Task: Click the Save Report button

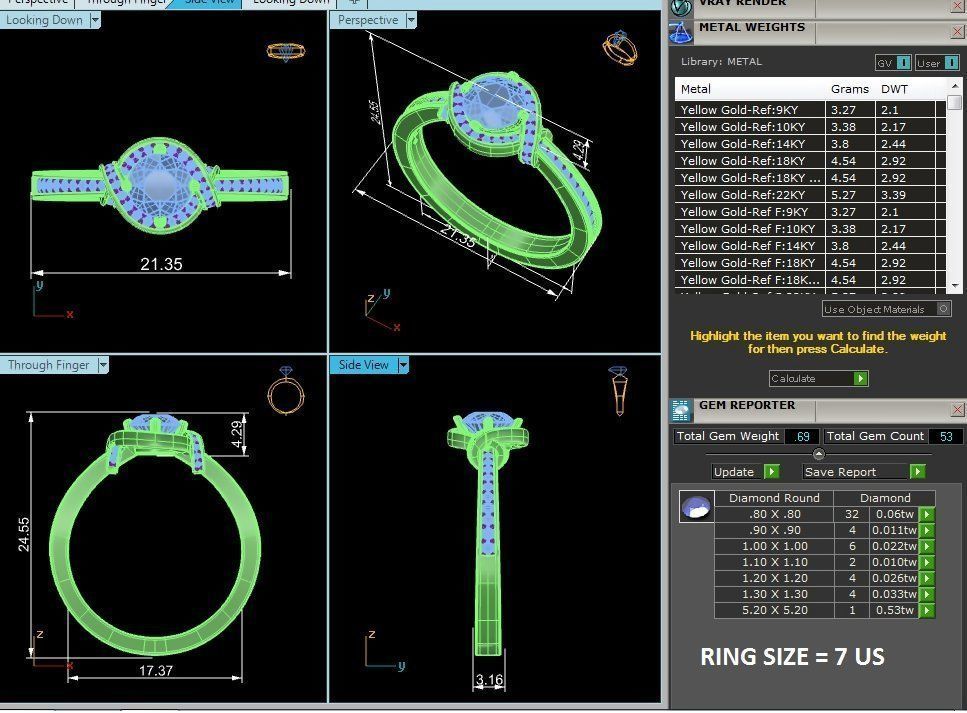Action: (864, 472)
